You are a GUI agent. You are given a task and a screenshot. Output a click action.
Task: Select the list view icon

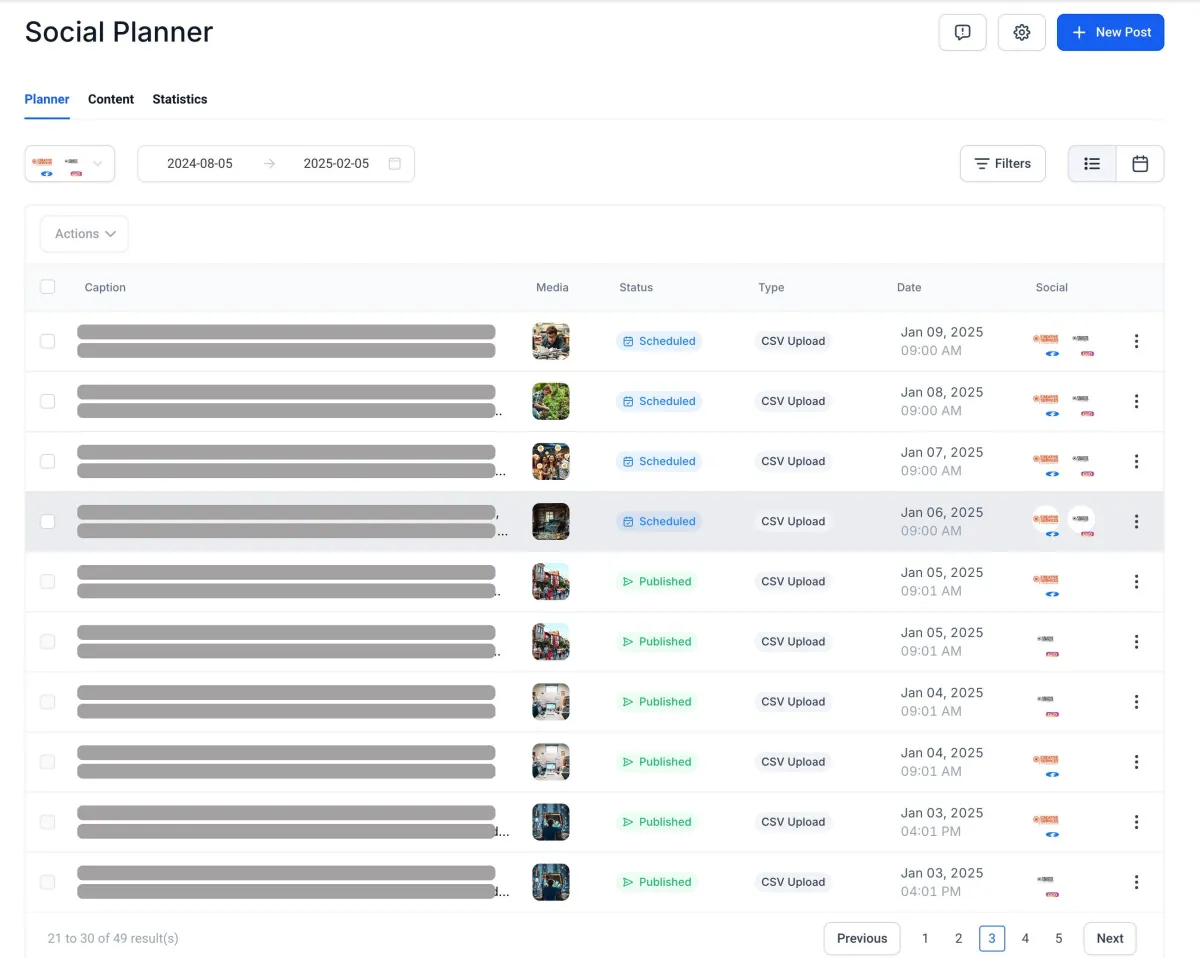pos(1092,164)
